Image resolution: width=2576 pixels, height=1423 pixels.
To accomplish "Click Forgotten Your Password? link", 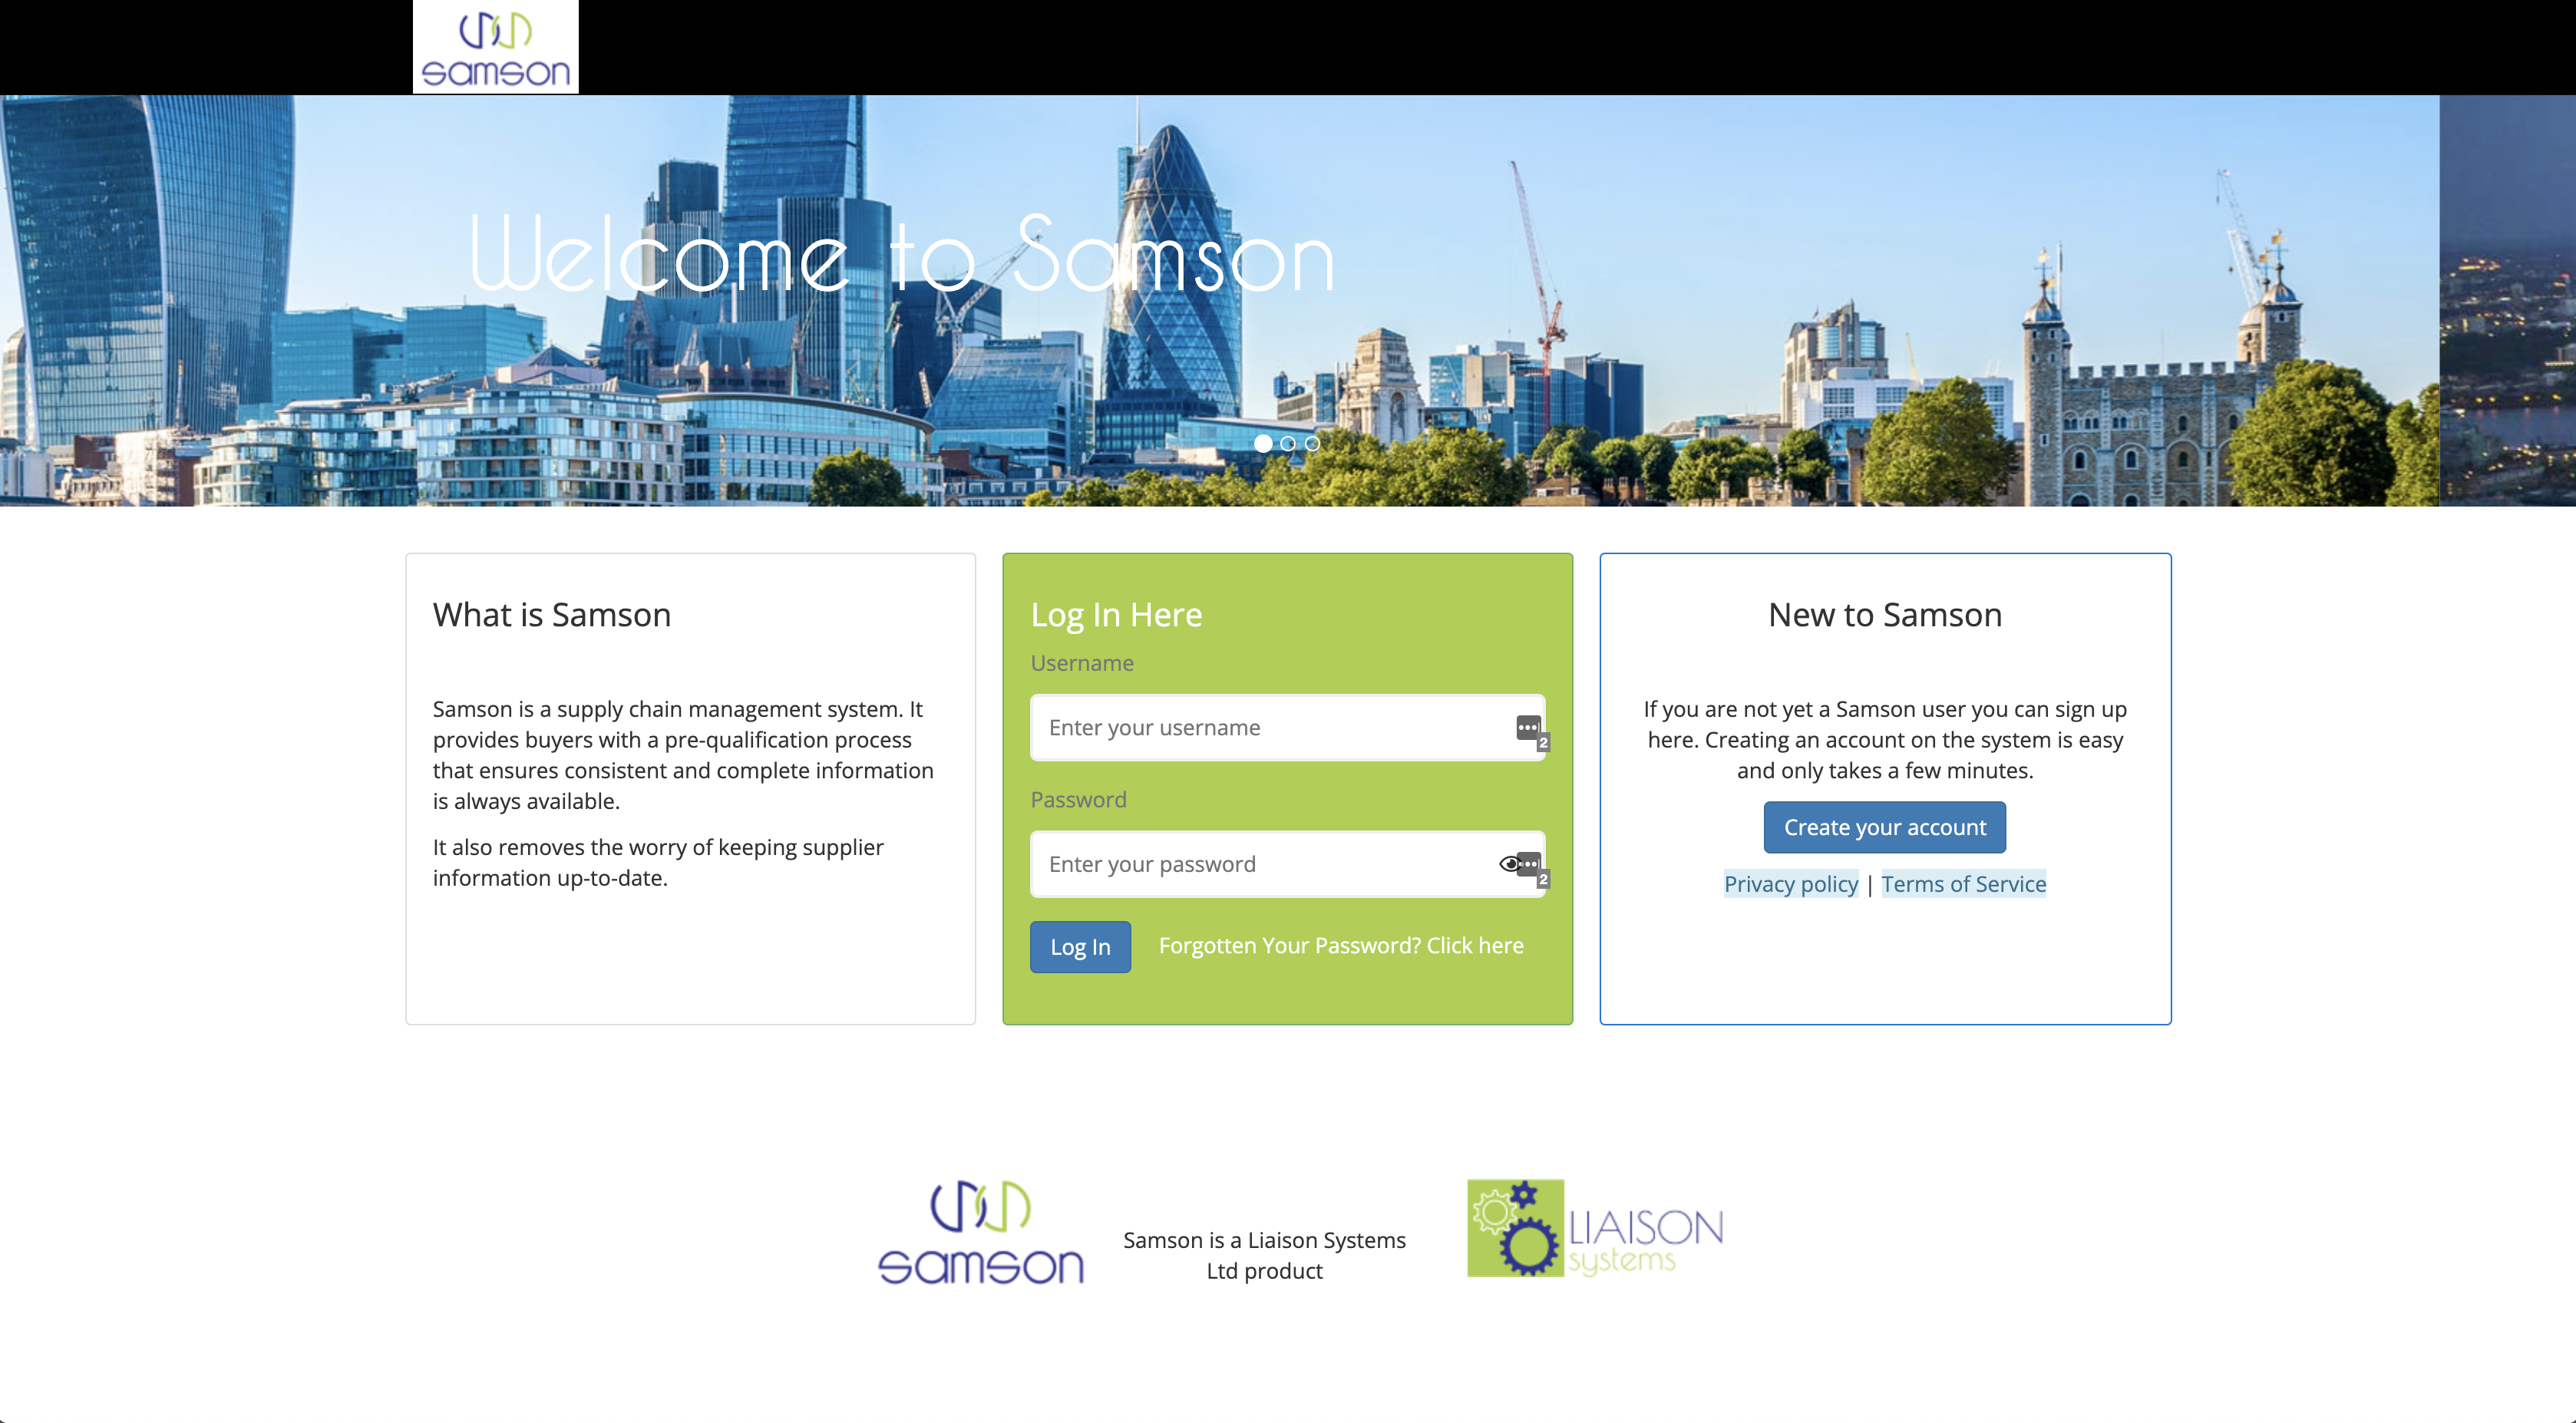I will 1340,945.
